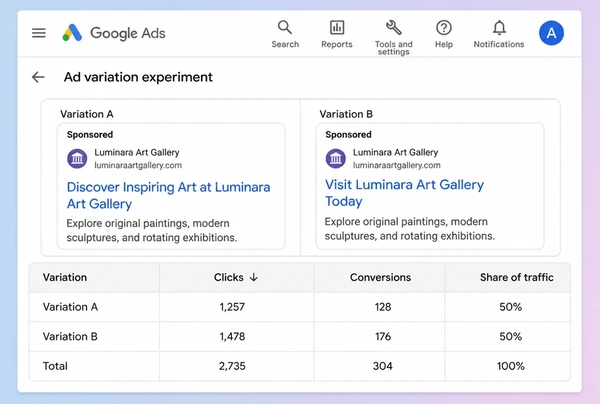Screen dimensions: 600x404
Task: Click the Ad variation experiment title
Action: coord(138,77)
